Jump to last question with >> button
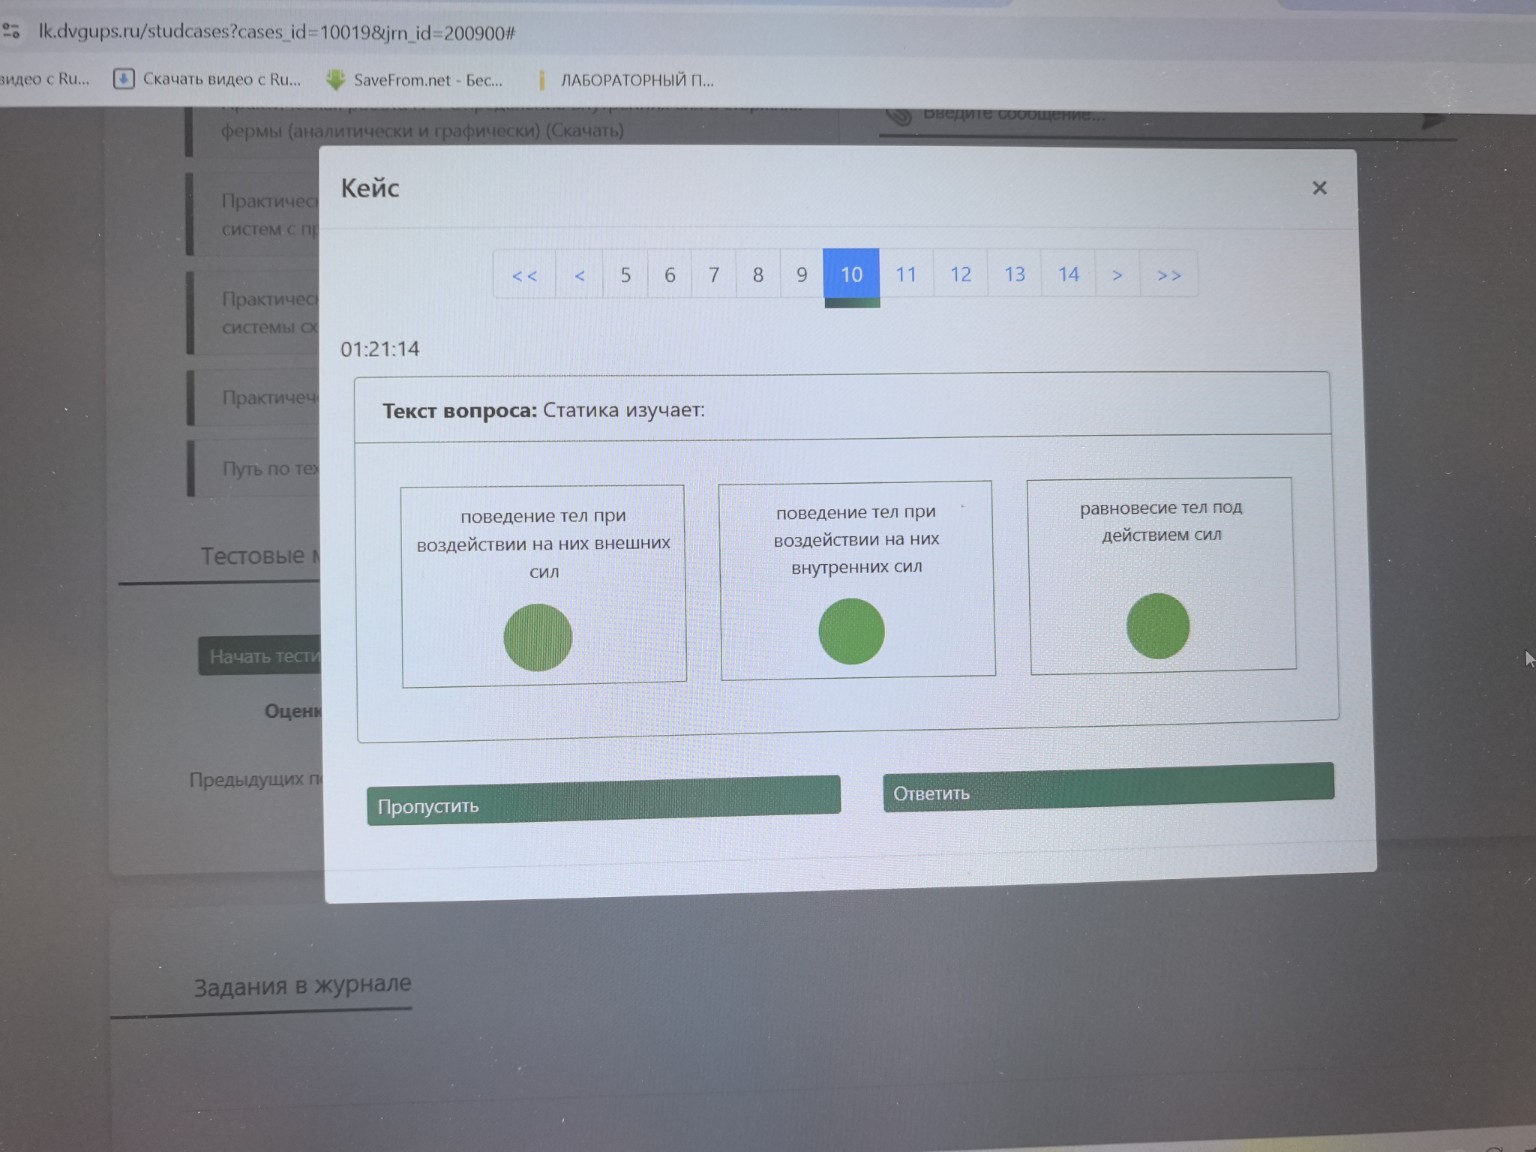The width and height of the screenshot is (1536, 1152). (1169, 275)
